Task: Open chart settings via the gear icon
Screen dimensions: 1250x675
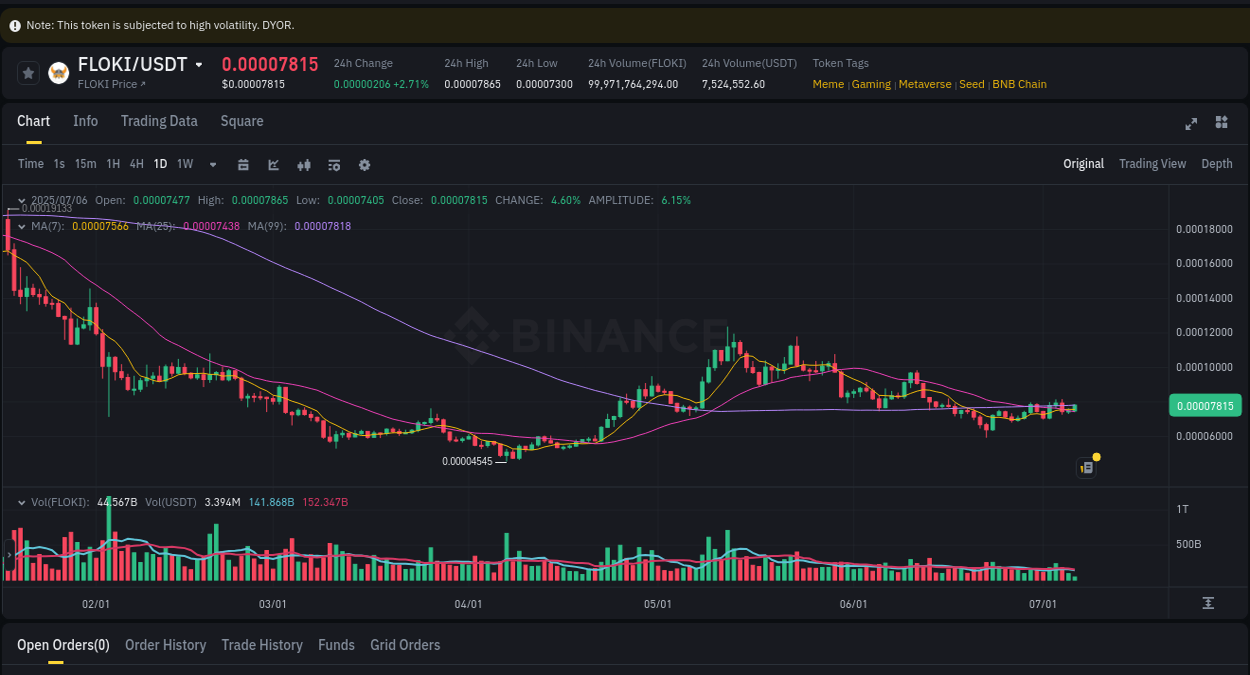Action: (364, 164)
